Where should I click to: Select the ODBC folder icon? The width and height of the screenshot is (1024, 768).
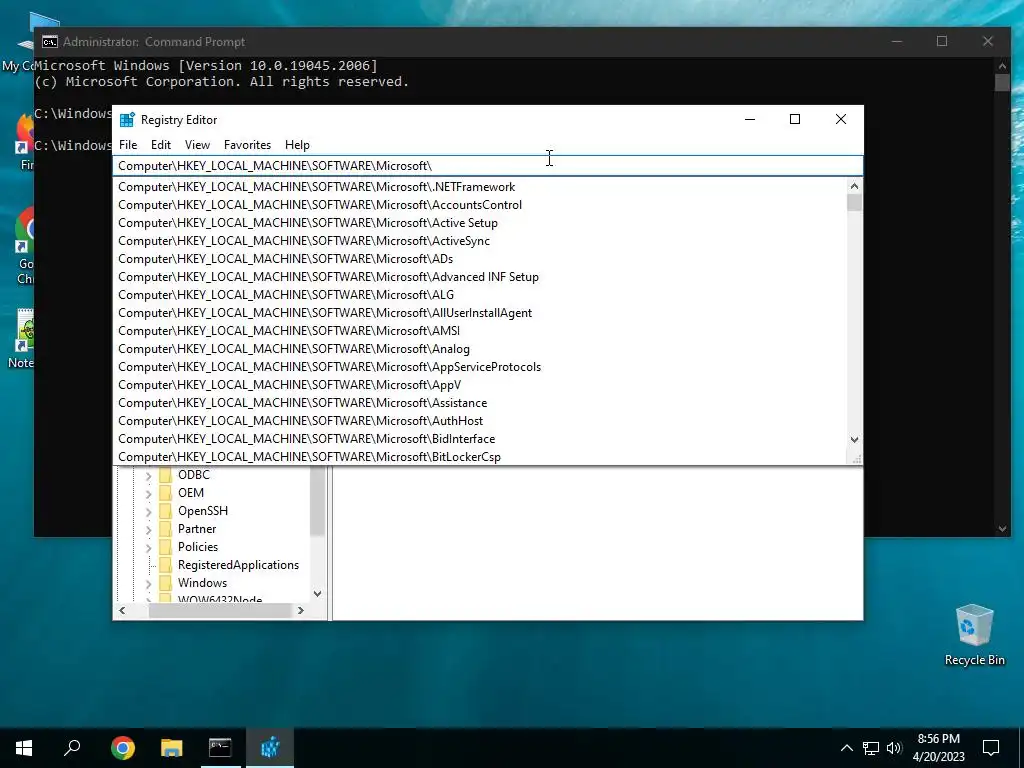[166, 475]
